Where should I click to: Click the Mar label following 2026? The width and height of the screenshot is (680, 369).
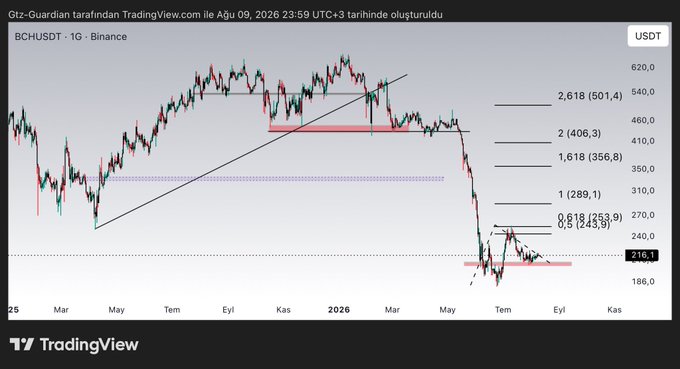click(x=392, y=310)
